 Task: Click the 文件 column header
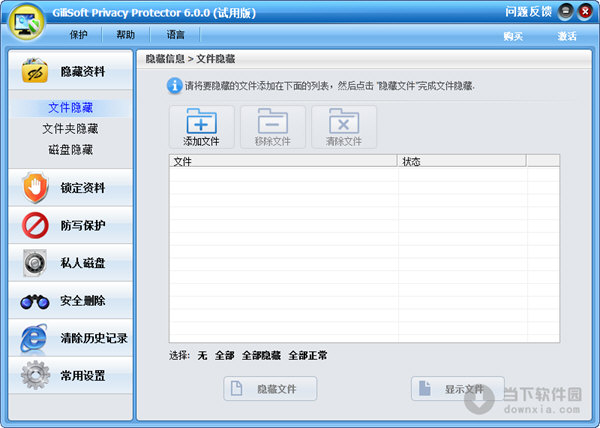pyautogui.click(x=283, y=161)
